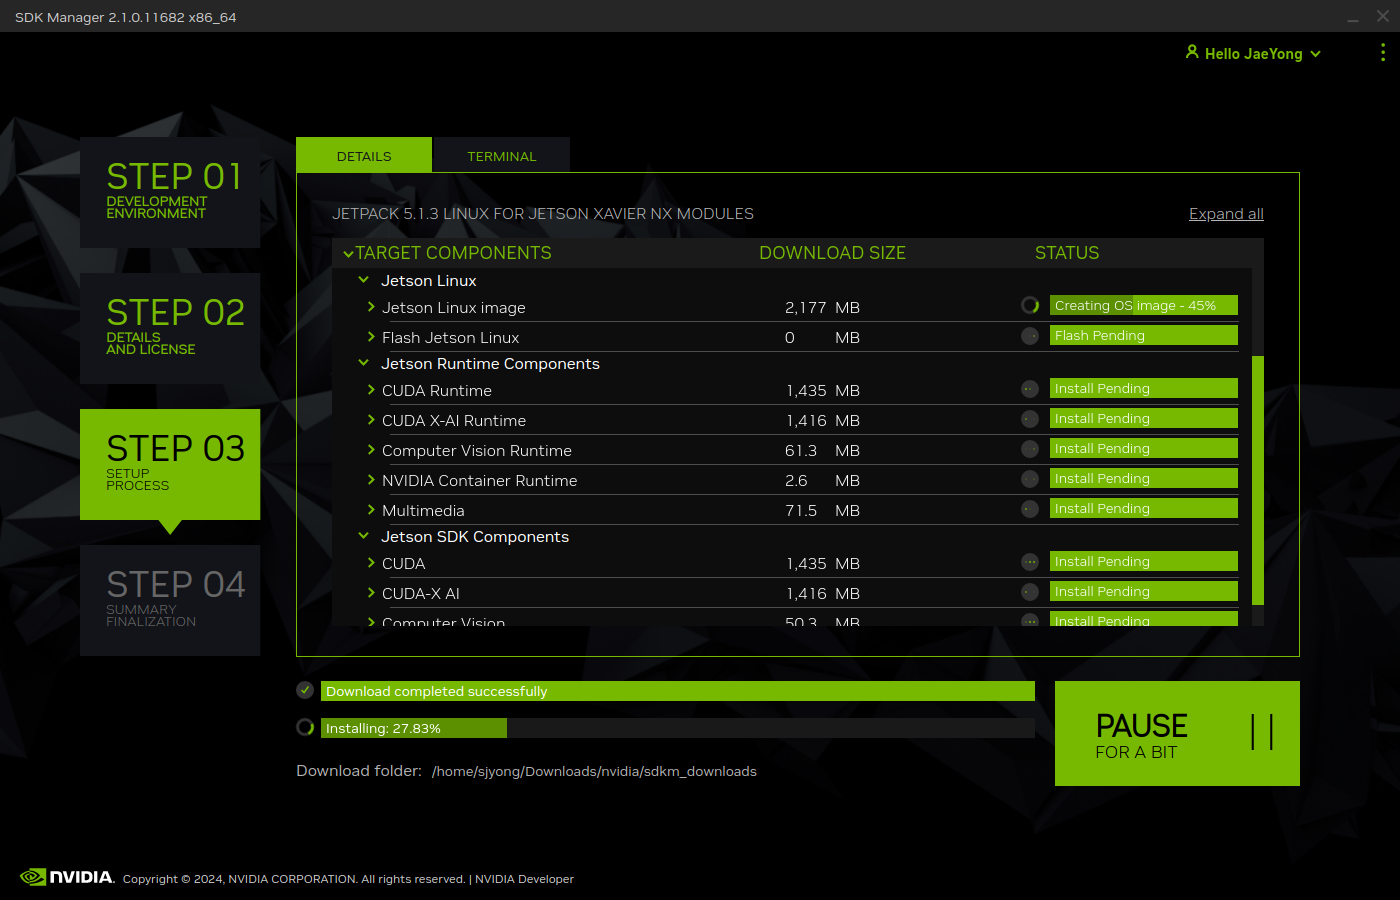Click the NVIDIA Container Runtime pending icon

coord(1030,479)
